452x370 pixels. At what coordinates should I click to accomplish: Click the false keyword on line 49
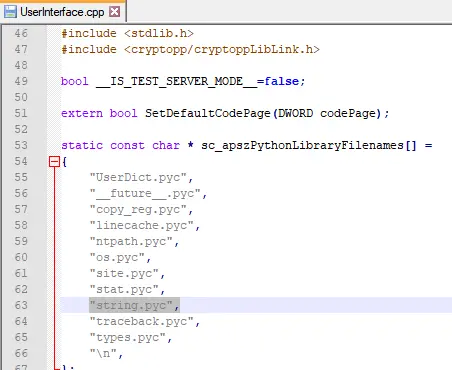(x=282, y=81)
